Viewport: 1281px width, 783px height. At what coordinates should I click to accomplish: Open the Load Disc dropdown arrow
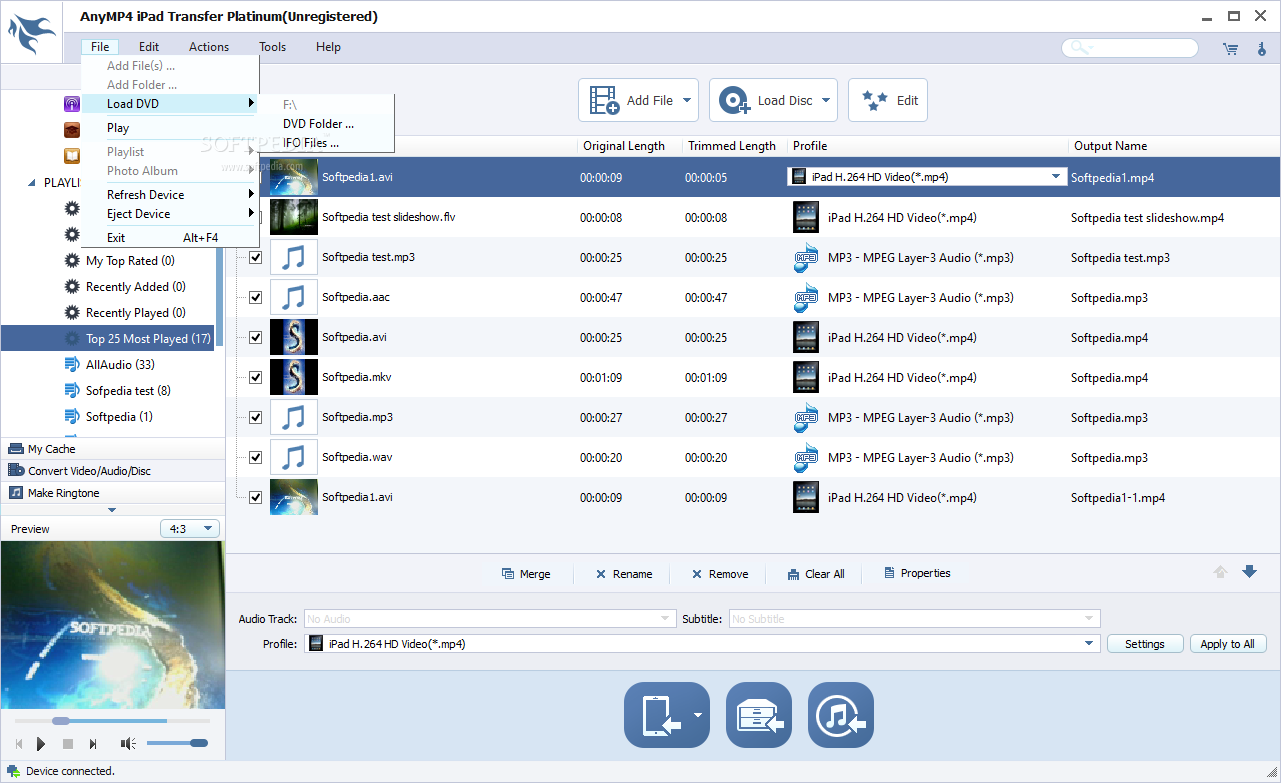[826, 100]
